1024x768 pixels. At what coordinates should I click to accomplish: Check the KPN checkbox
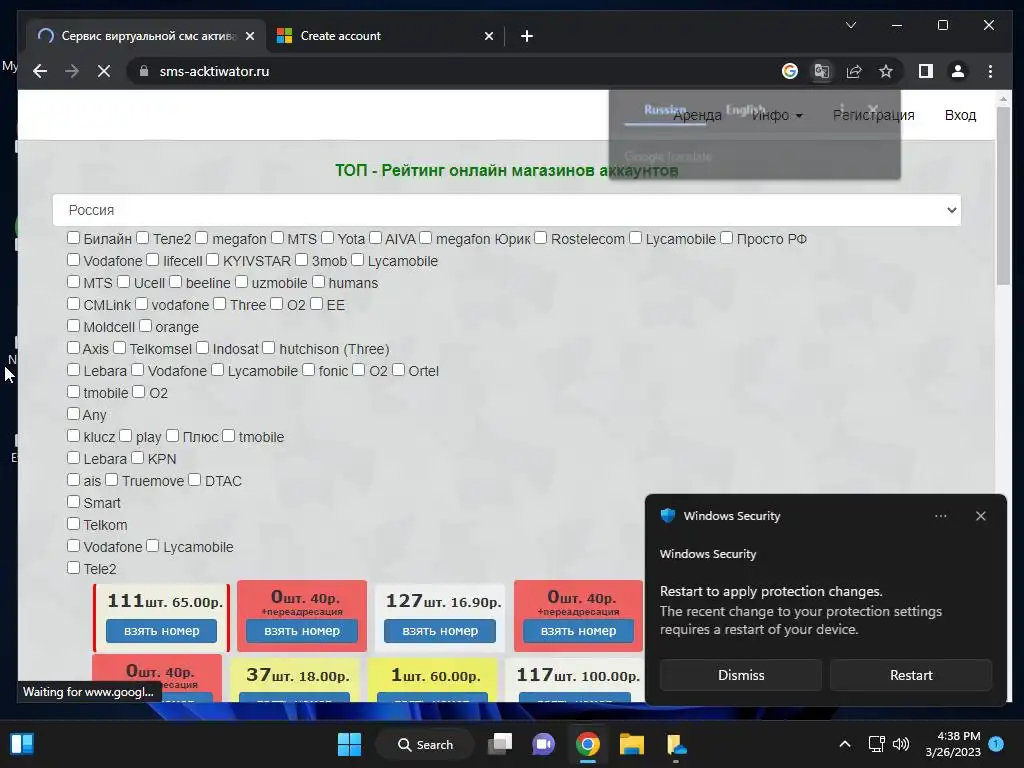coord(137,458)
